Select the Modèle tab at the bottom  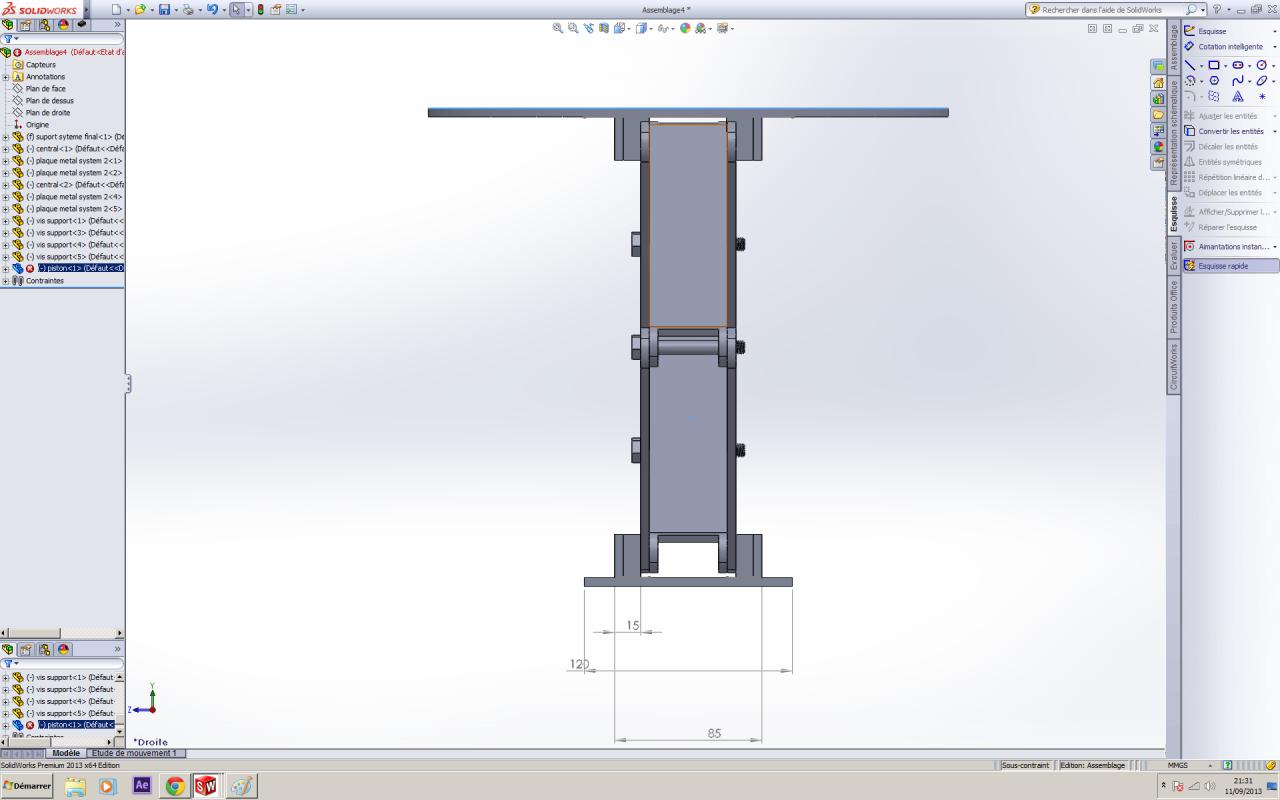(x=66, y=753)
